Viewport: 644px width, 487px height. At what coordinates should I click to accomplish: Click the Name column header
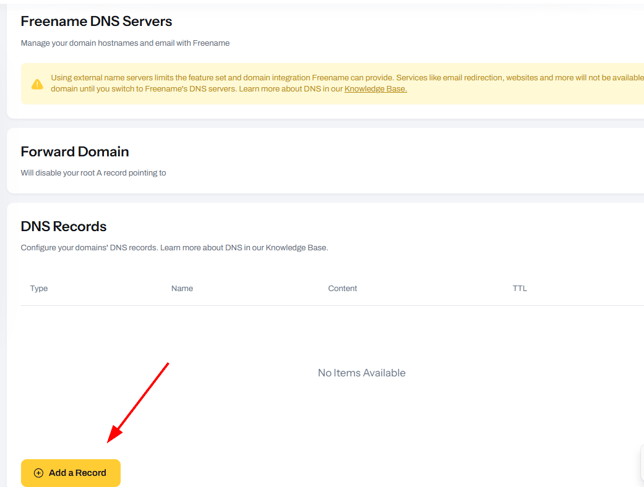[x=182, y=288]
